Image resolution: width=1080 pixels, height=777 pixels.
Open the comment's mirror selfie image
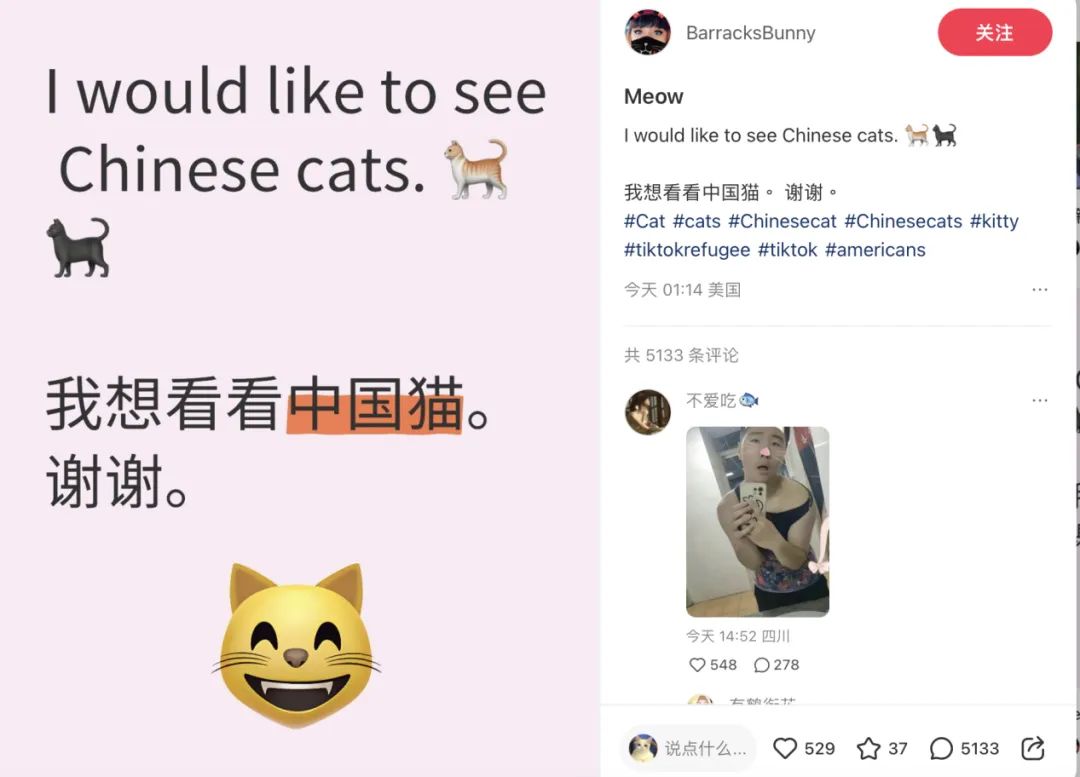pos(758,521)
